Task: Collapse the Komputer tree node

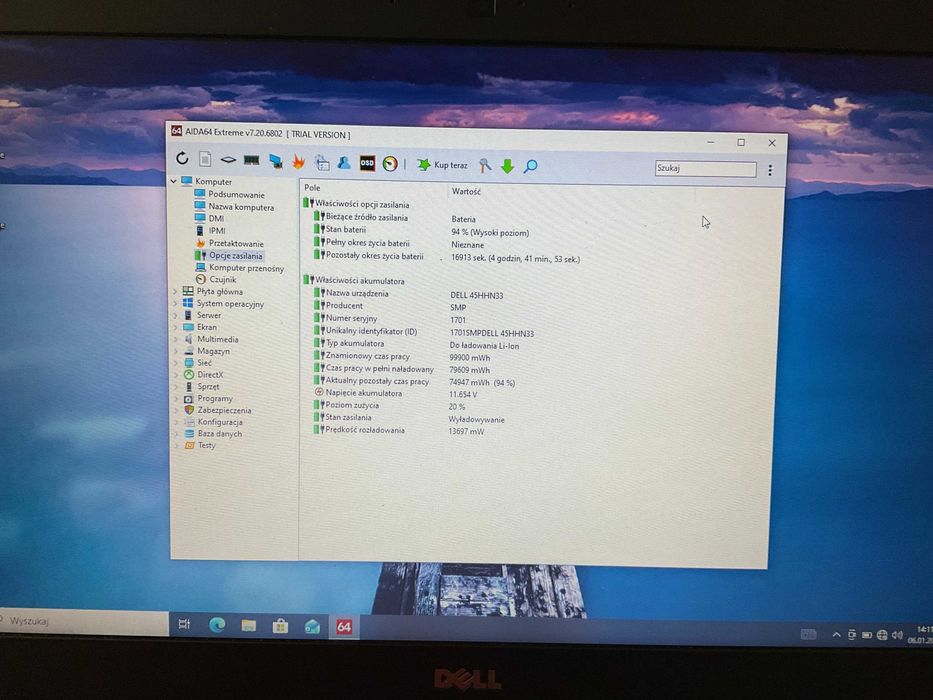Action: point(174,181)
